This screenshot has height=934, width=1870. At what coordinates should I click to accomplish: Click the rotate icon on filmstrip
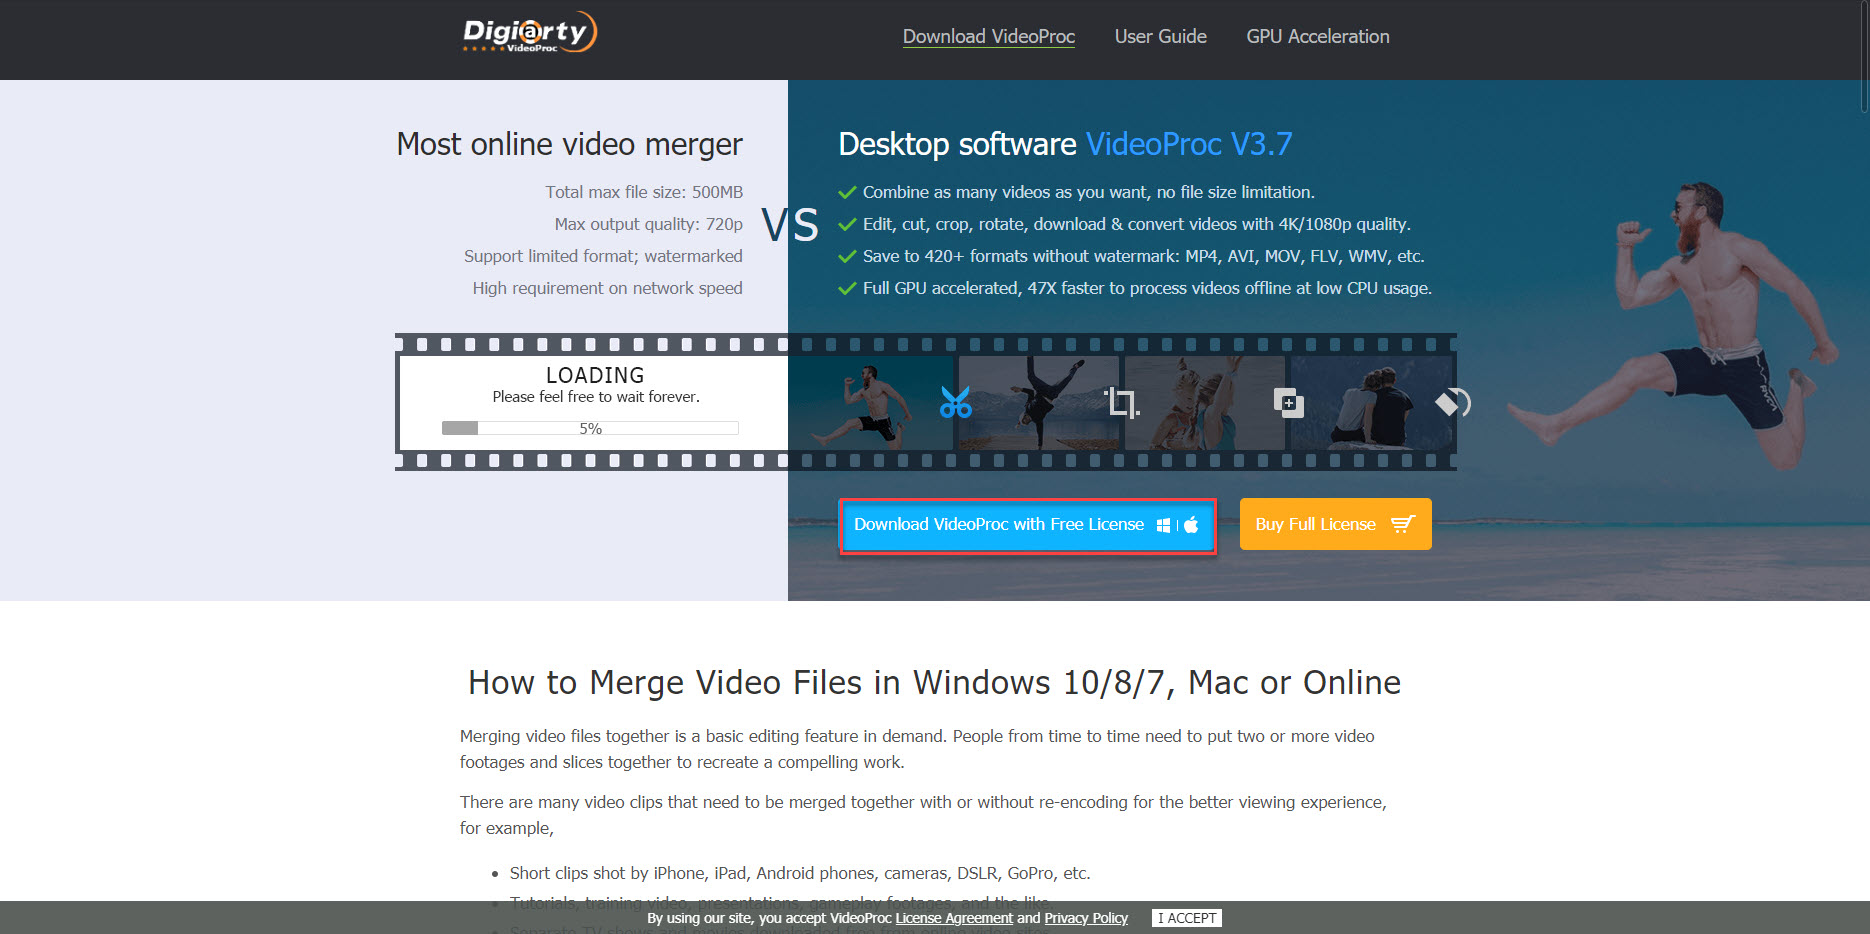click(1453, 403)
